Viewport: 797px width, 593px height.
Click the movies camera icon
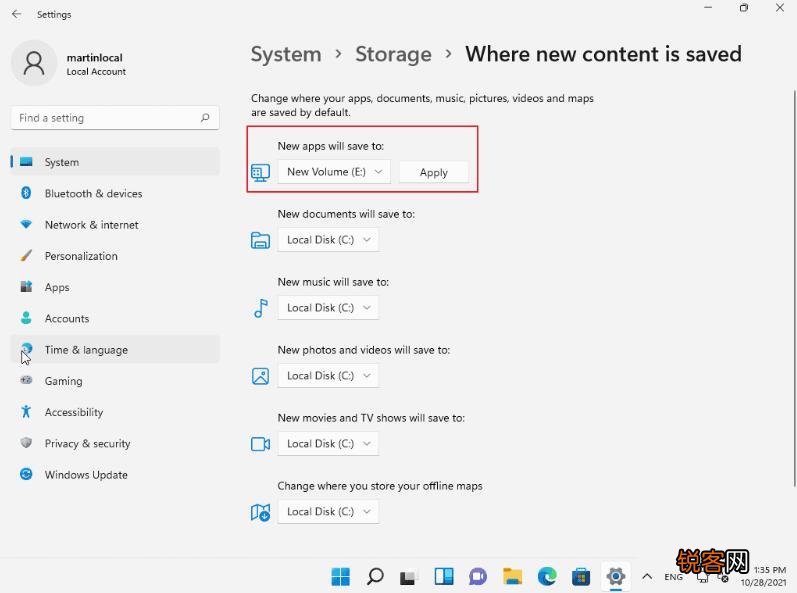click(260, 444)
